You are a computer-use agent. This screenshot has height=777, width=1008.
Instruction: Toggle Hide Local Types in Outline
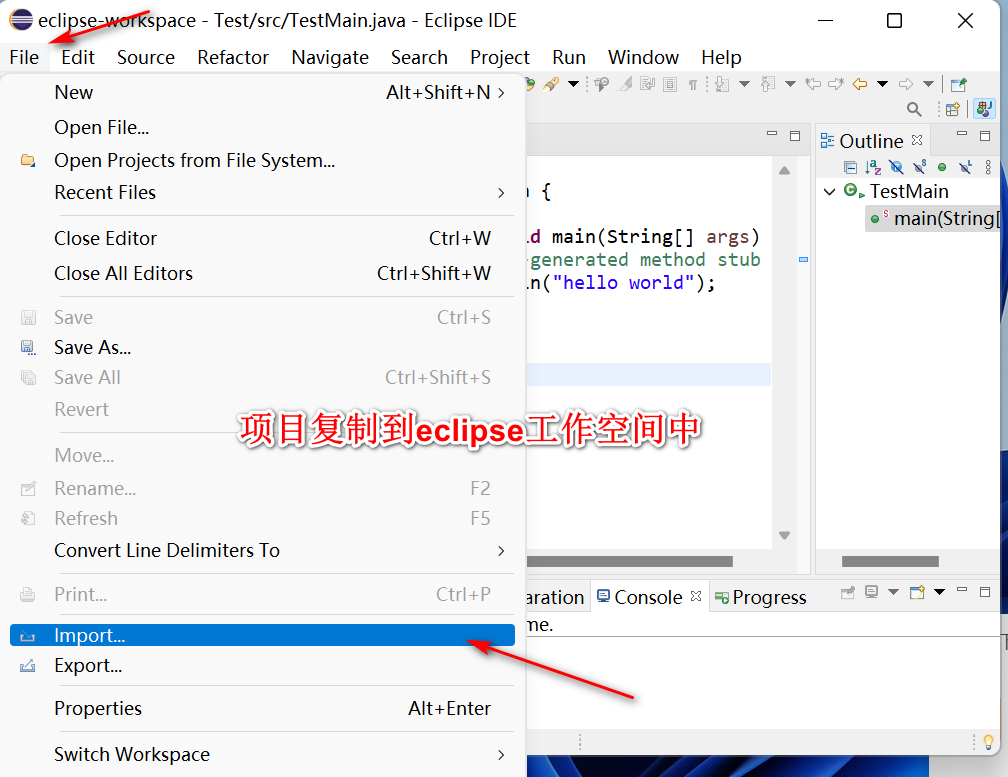coord(966,168)
